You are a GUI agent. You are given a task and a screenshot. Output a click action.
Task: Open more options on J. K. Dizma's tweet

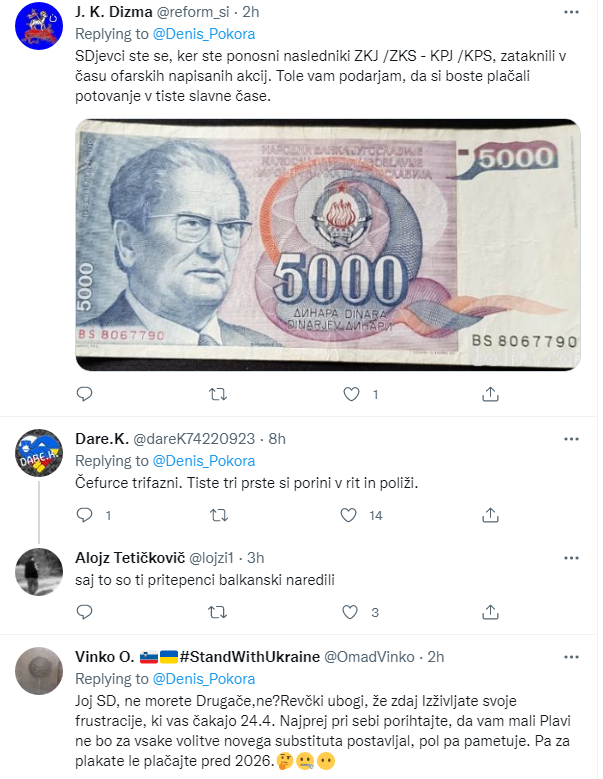click(571, 12)
